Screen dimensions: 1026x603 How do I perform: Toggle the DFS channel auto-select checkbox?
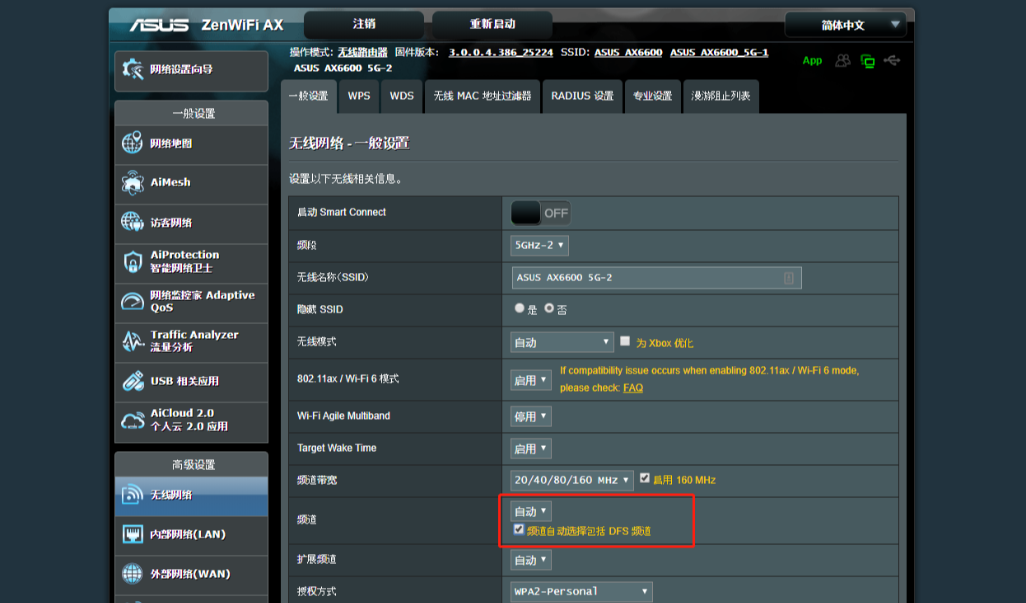[519, 530]
